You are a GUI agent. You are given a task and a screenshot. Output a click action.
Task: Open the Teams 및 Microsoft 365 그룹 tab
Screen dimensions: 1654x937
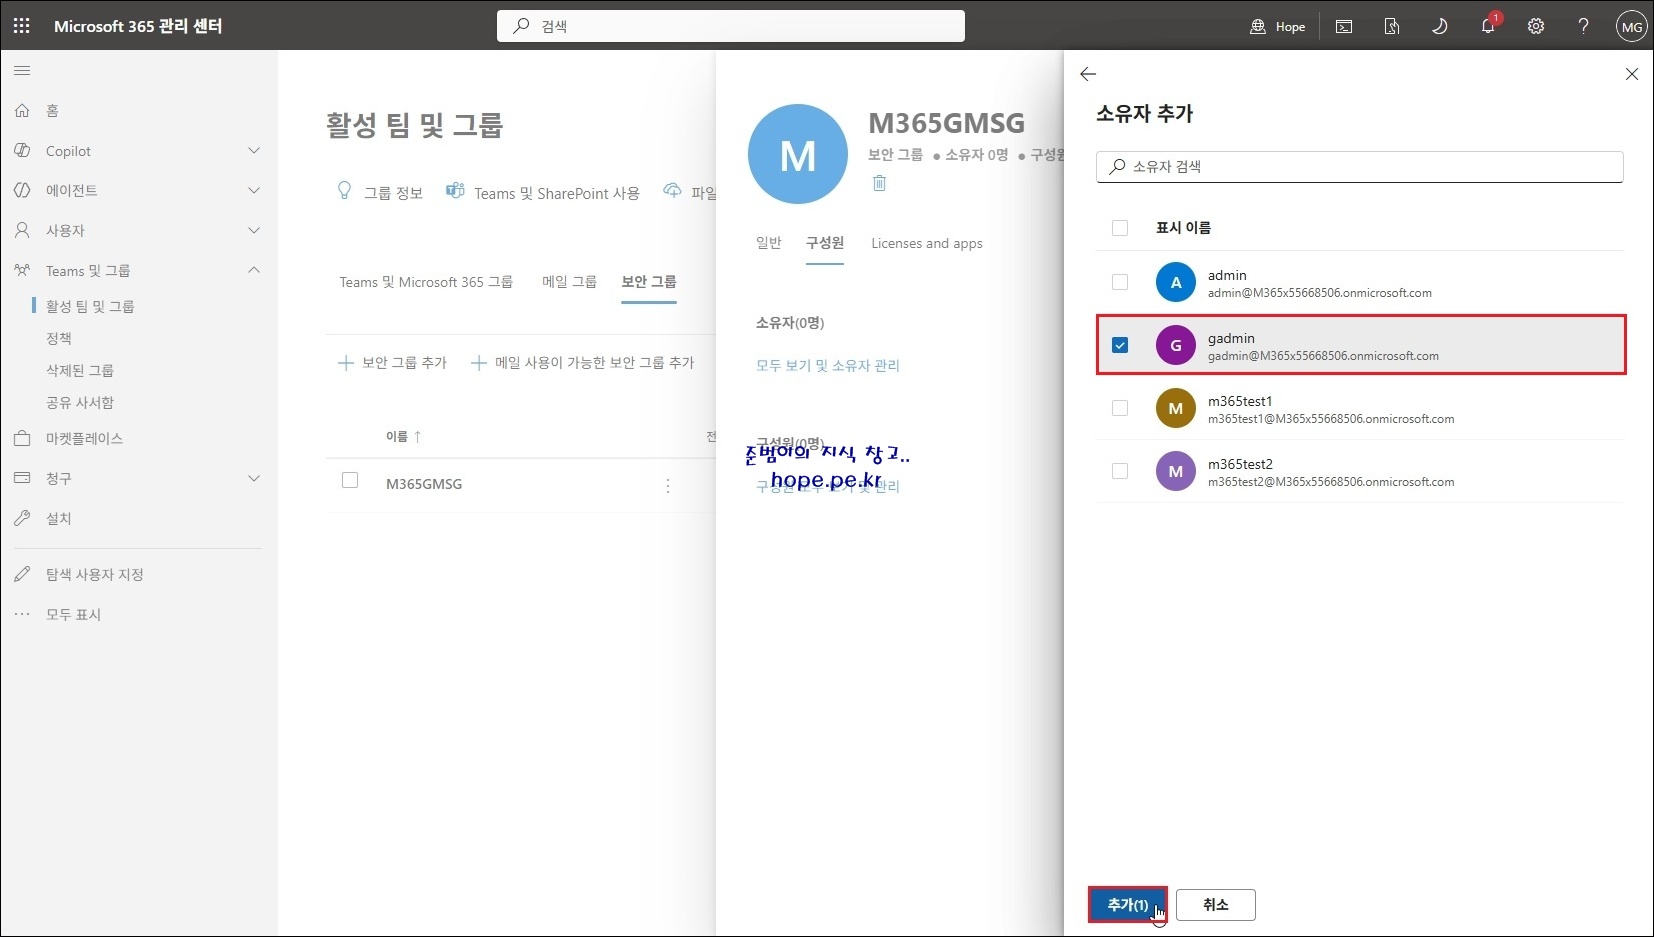[426, 282]
